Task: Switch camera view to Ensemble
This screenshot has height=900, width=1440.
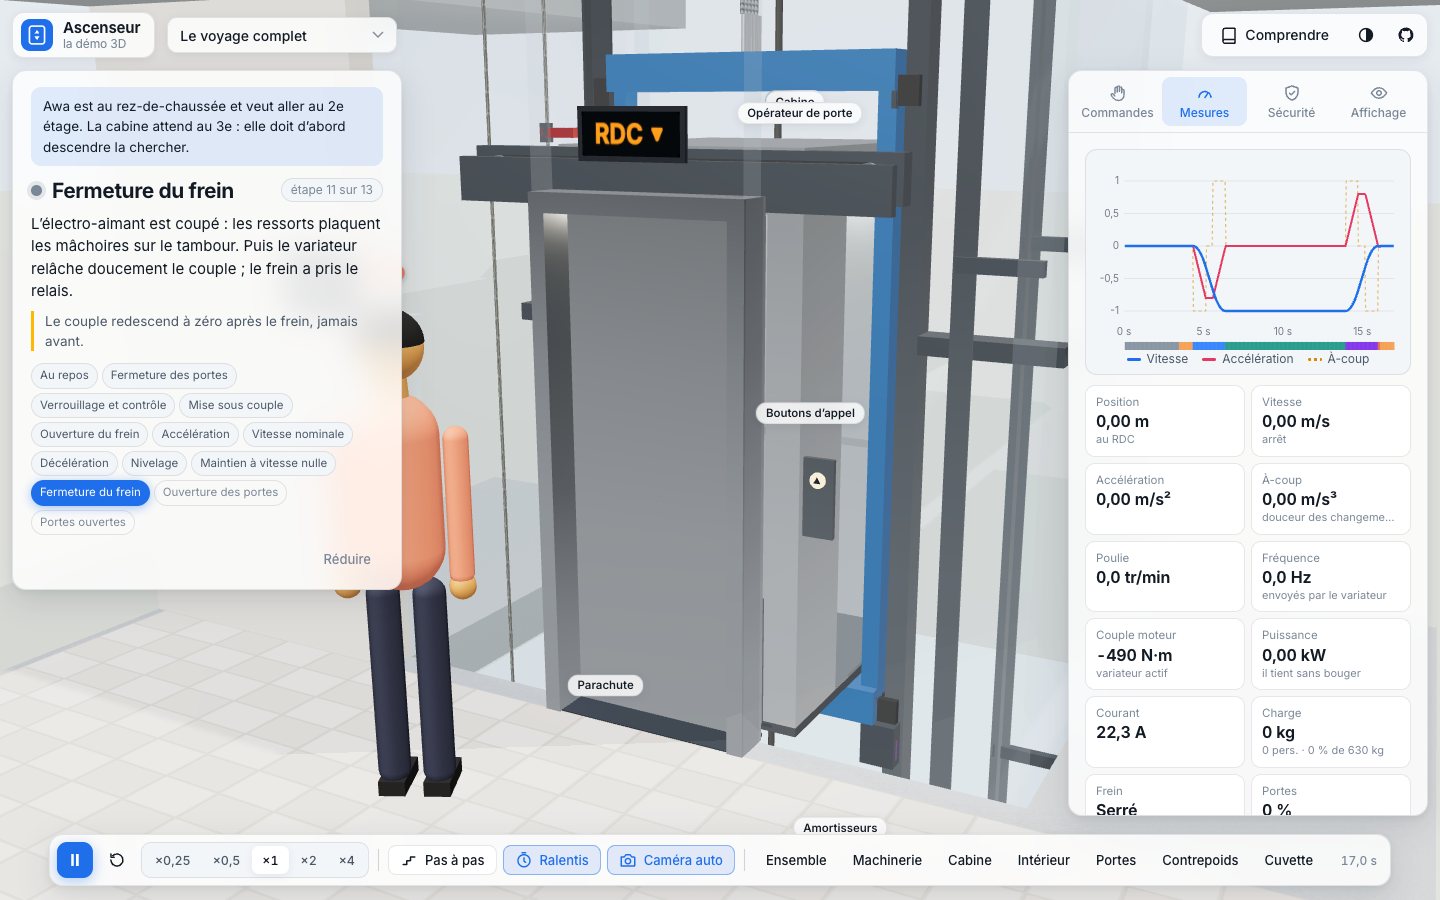Action: [x=796, y=860]
